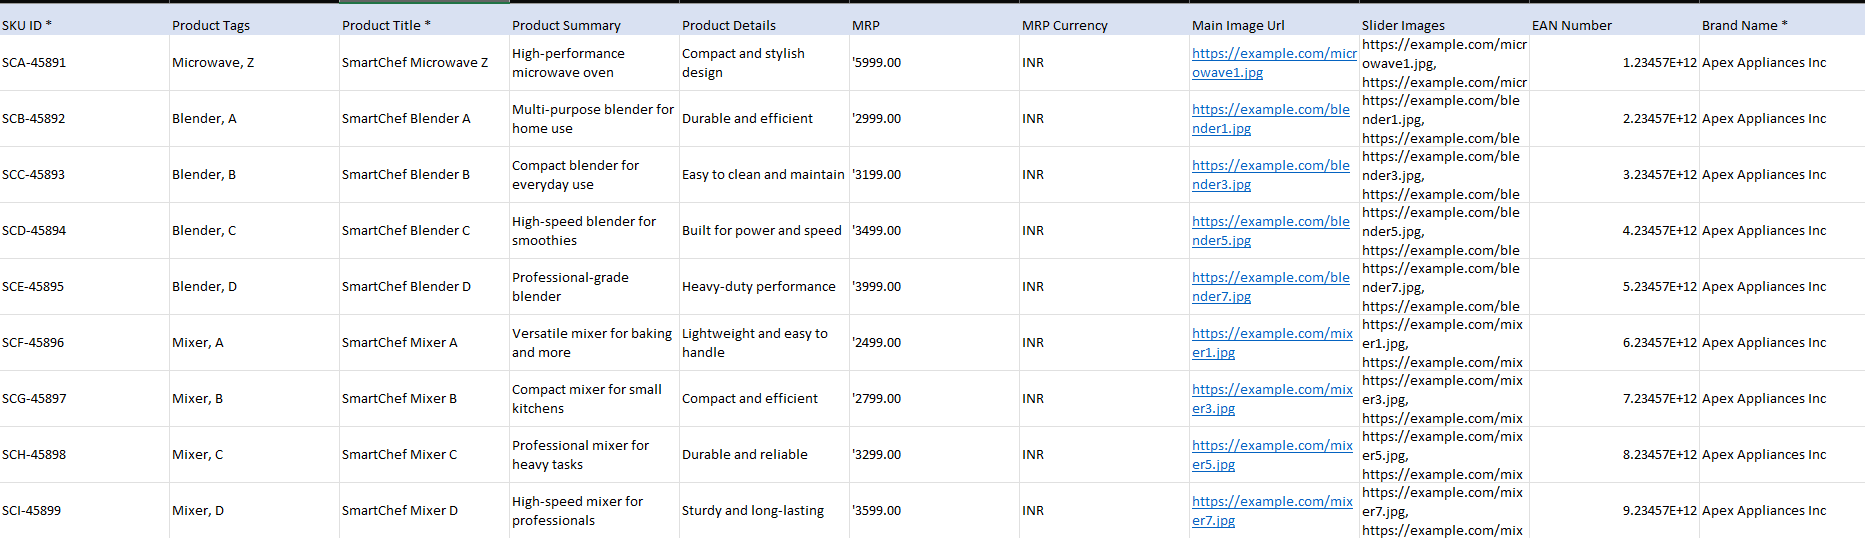Image resolution: width=1865 pixels, height=538 pixels.
Task: Open the mixer7.jpg main image link
Action: (1272, 511)
